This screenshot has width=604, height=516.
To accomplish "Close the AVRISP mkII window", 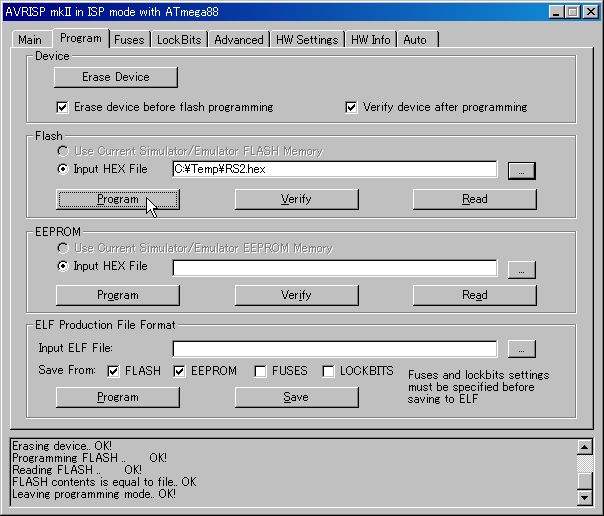I will point(591,12).
